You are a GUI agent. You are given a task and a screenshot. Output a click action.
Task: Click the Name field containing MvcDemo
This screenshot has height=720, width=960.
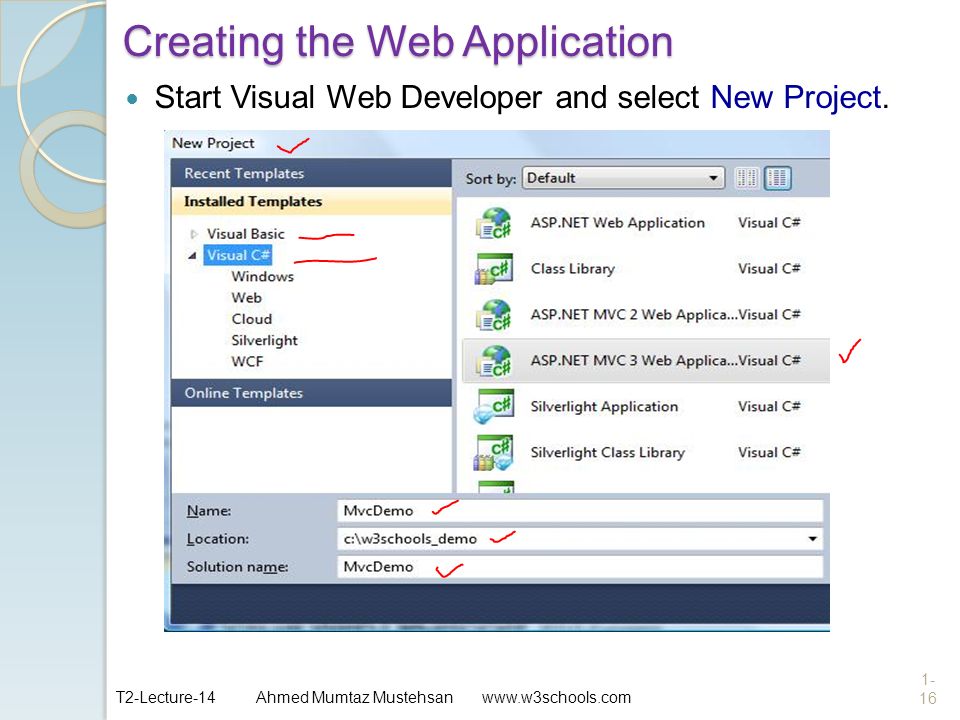pyautogui.click(x=580, y=511)
